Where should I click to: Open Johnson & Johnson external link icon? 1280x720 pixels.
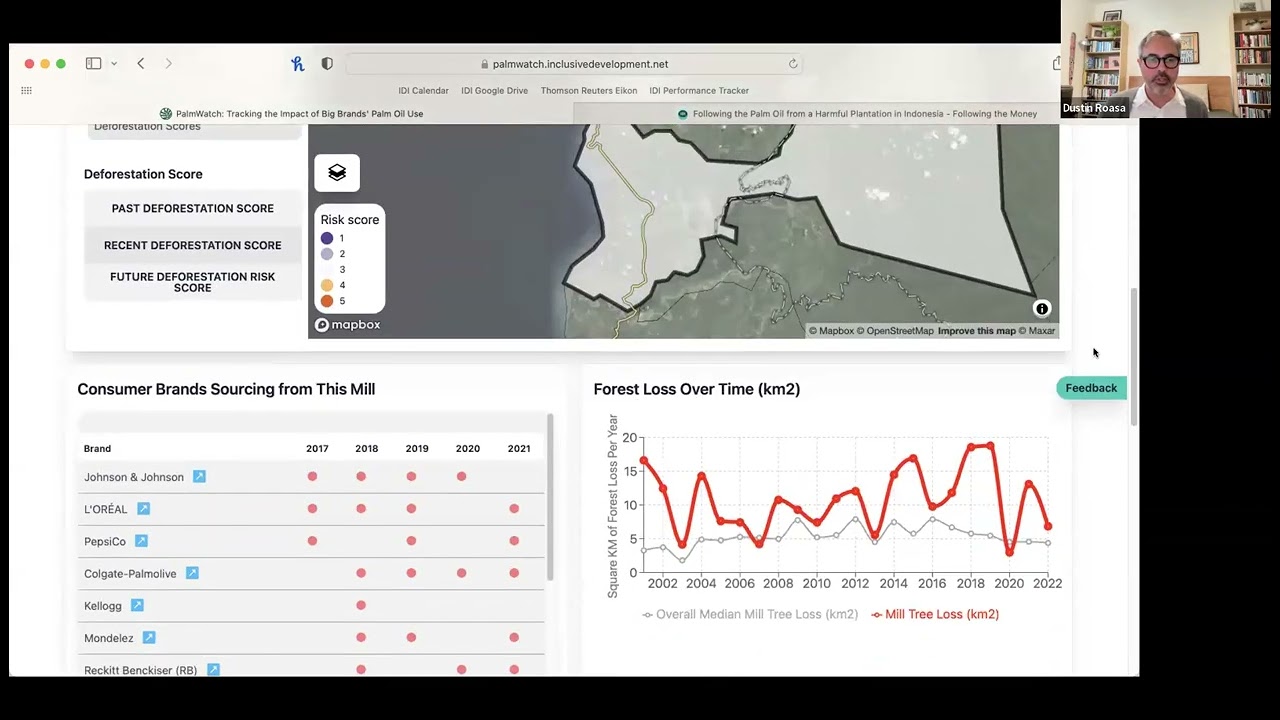199,477
